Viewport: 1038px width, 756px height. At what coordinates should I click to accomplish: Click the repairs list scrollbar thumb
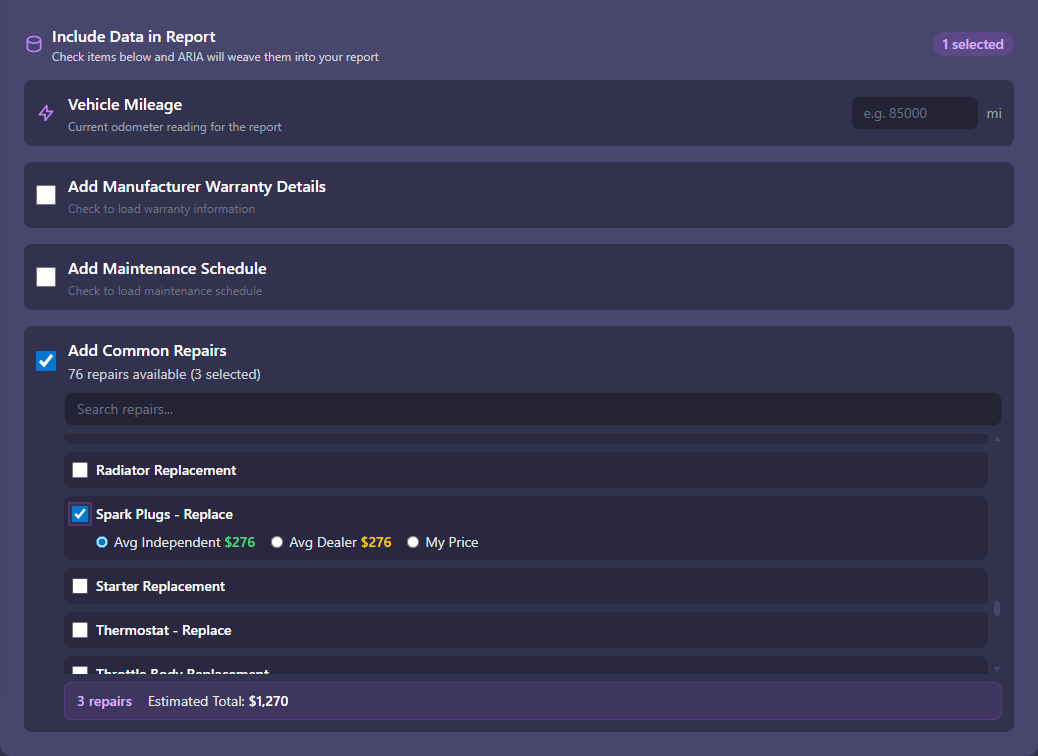click(x=996, y=608)
